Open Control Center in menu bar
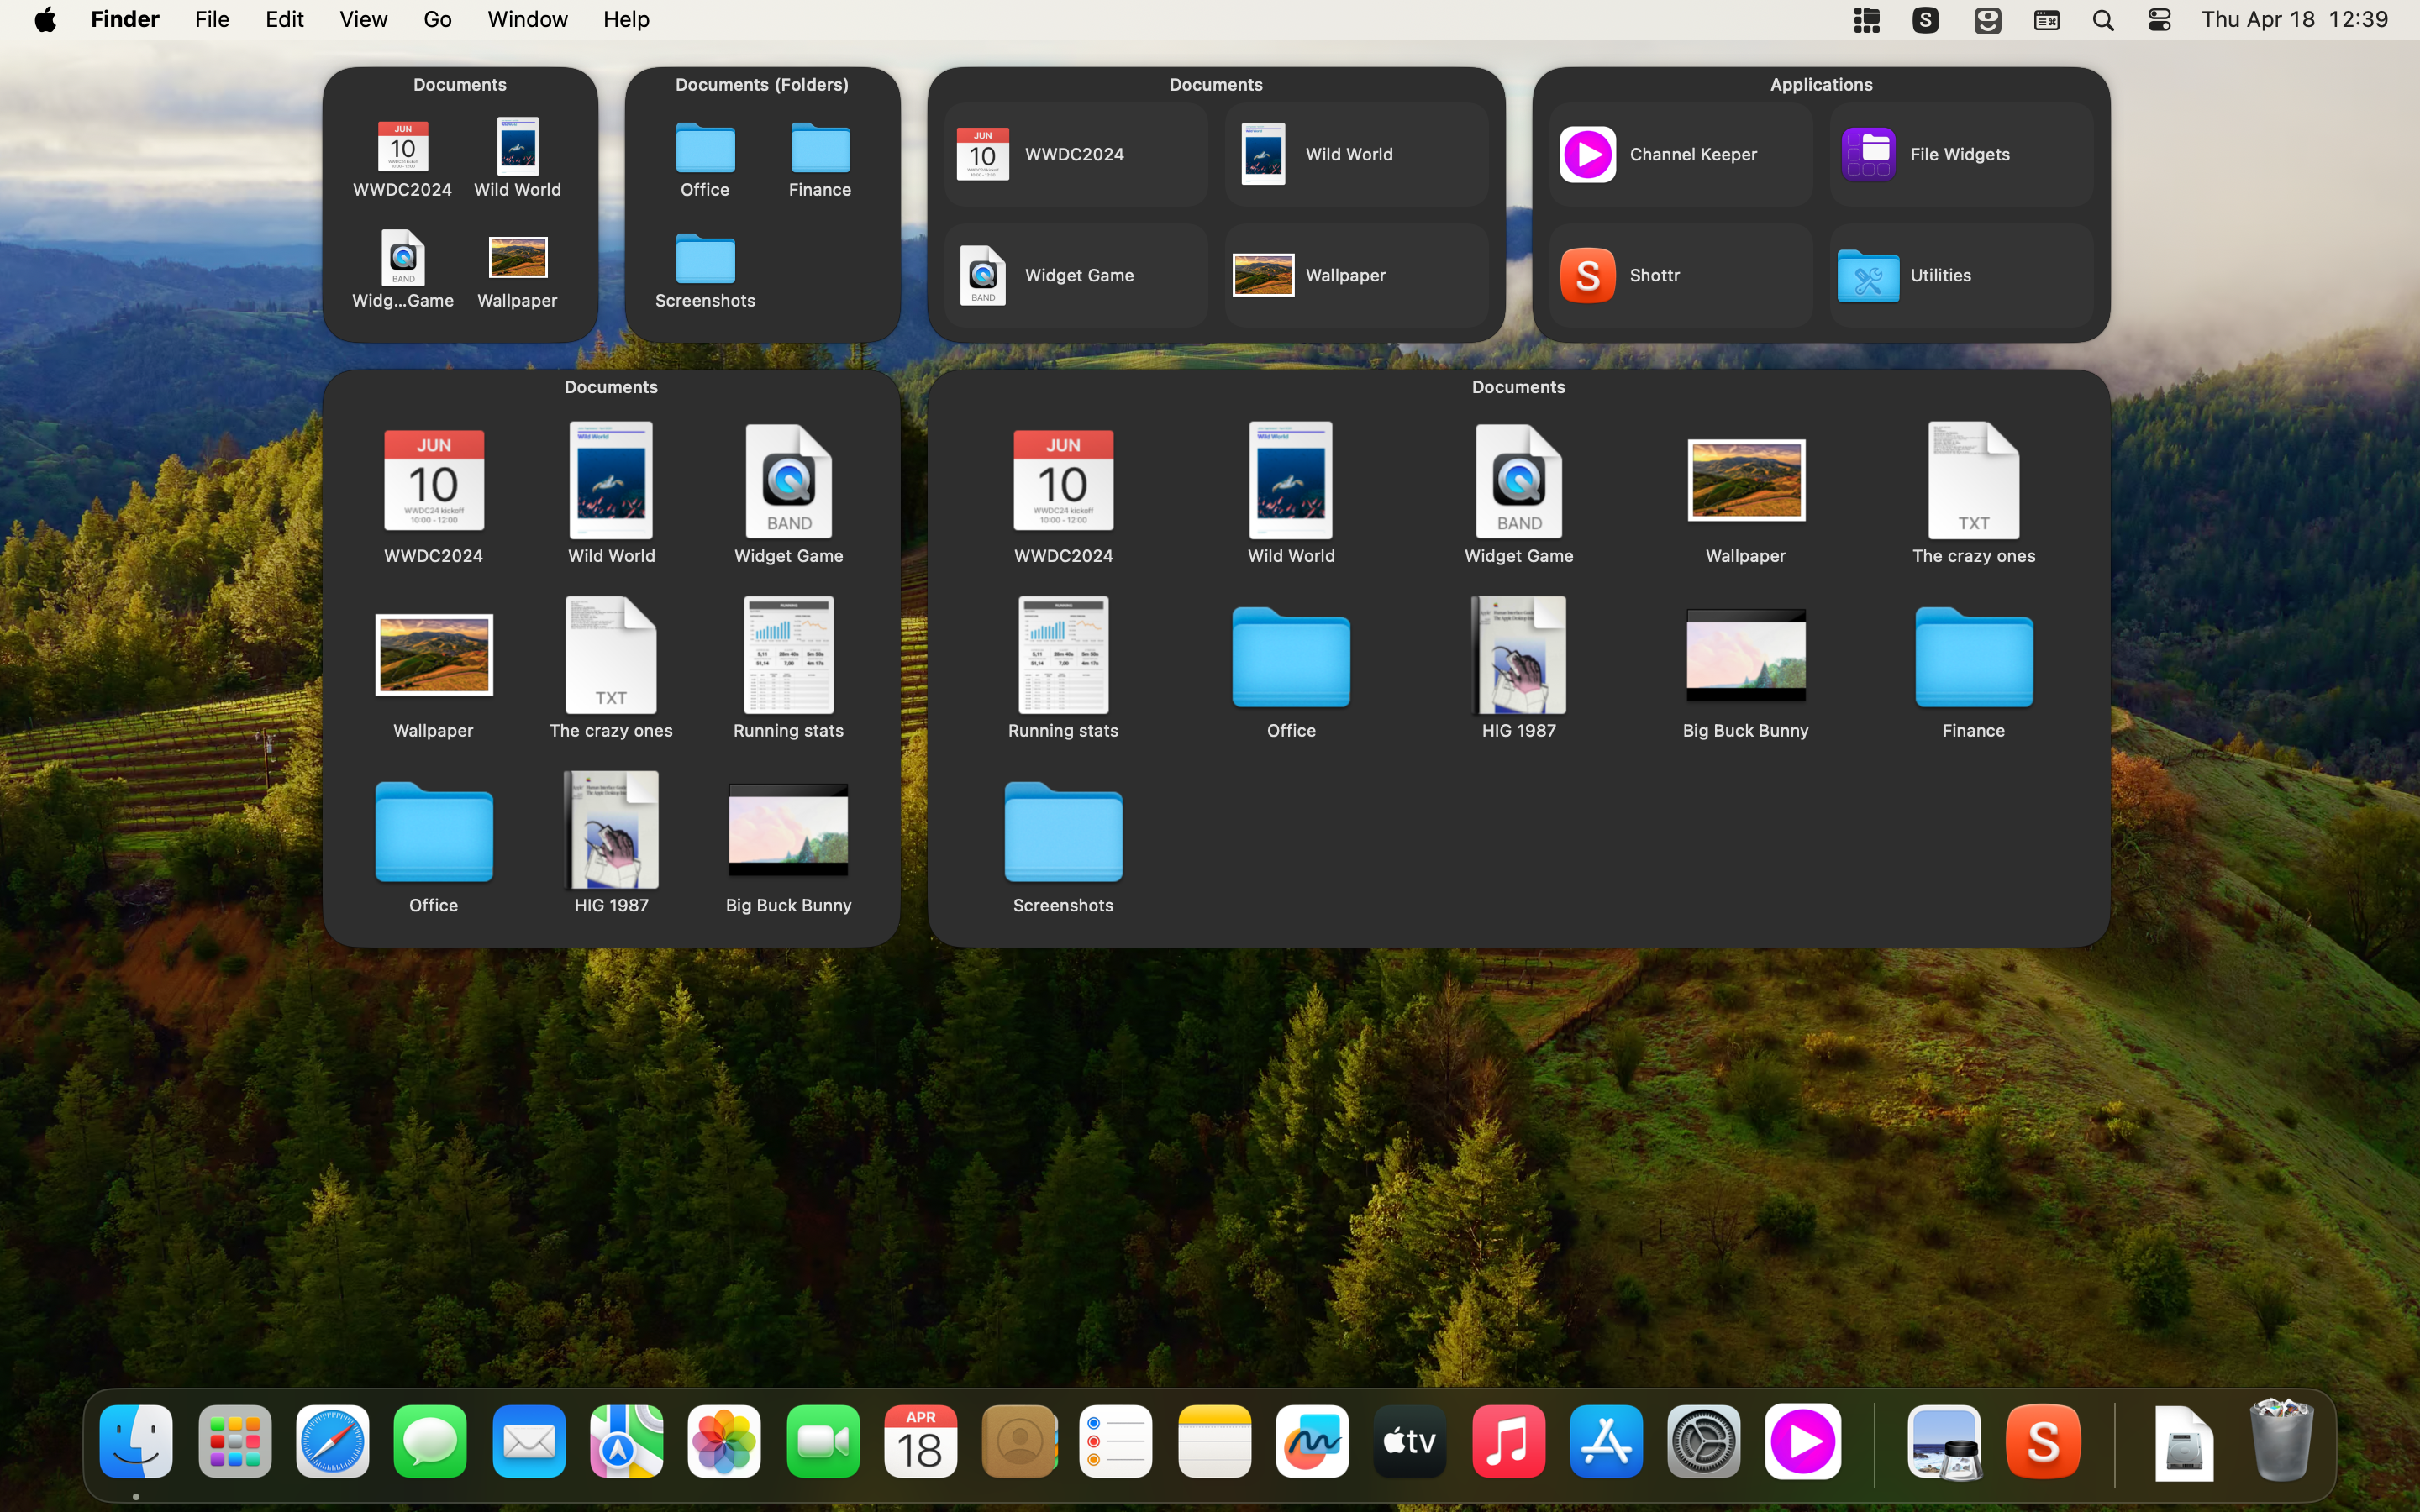 2159,20
